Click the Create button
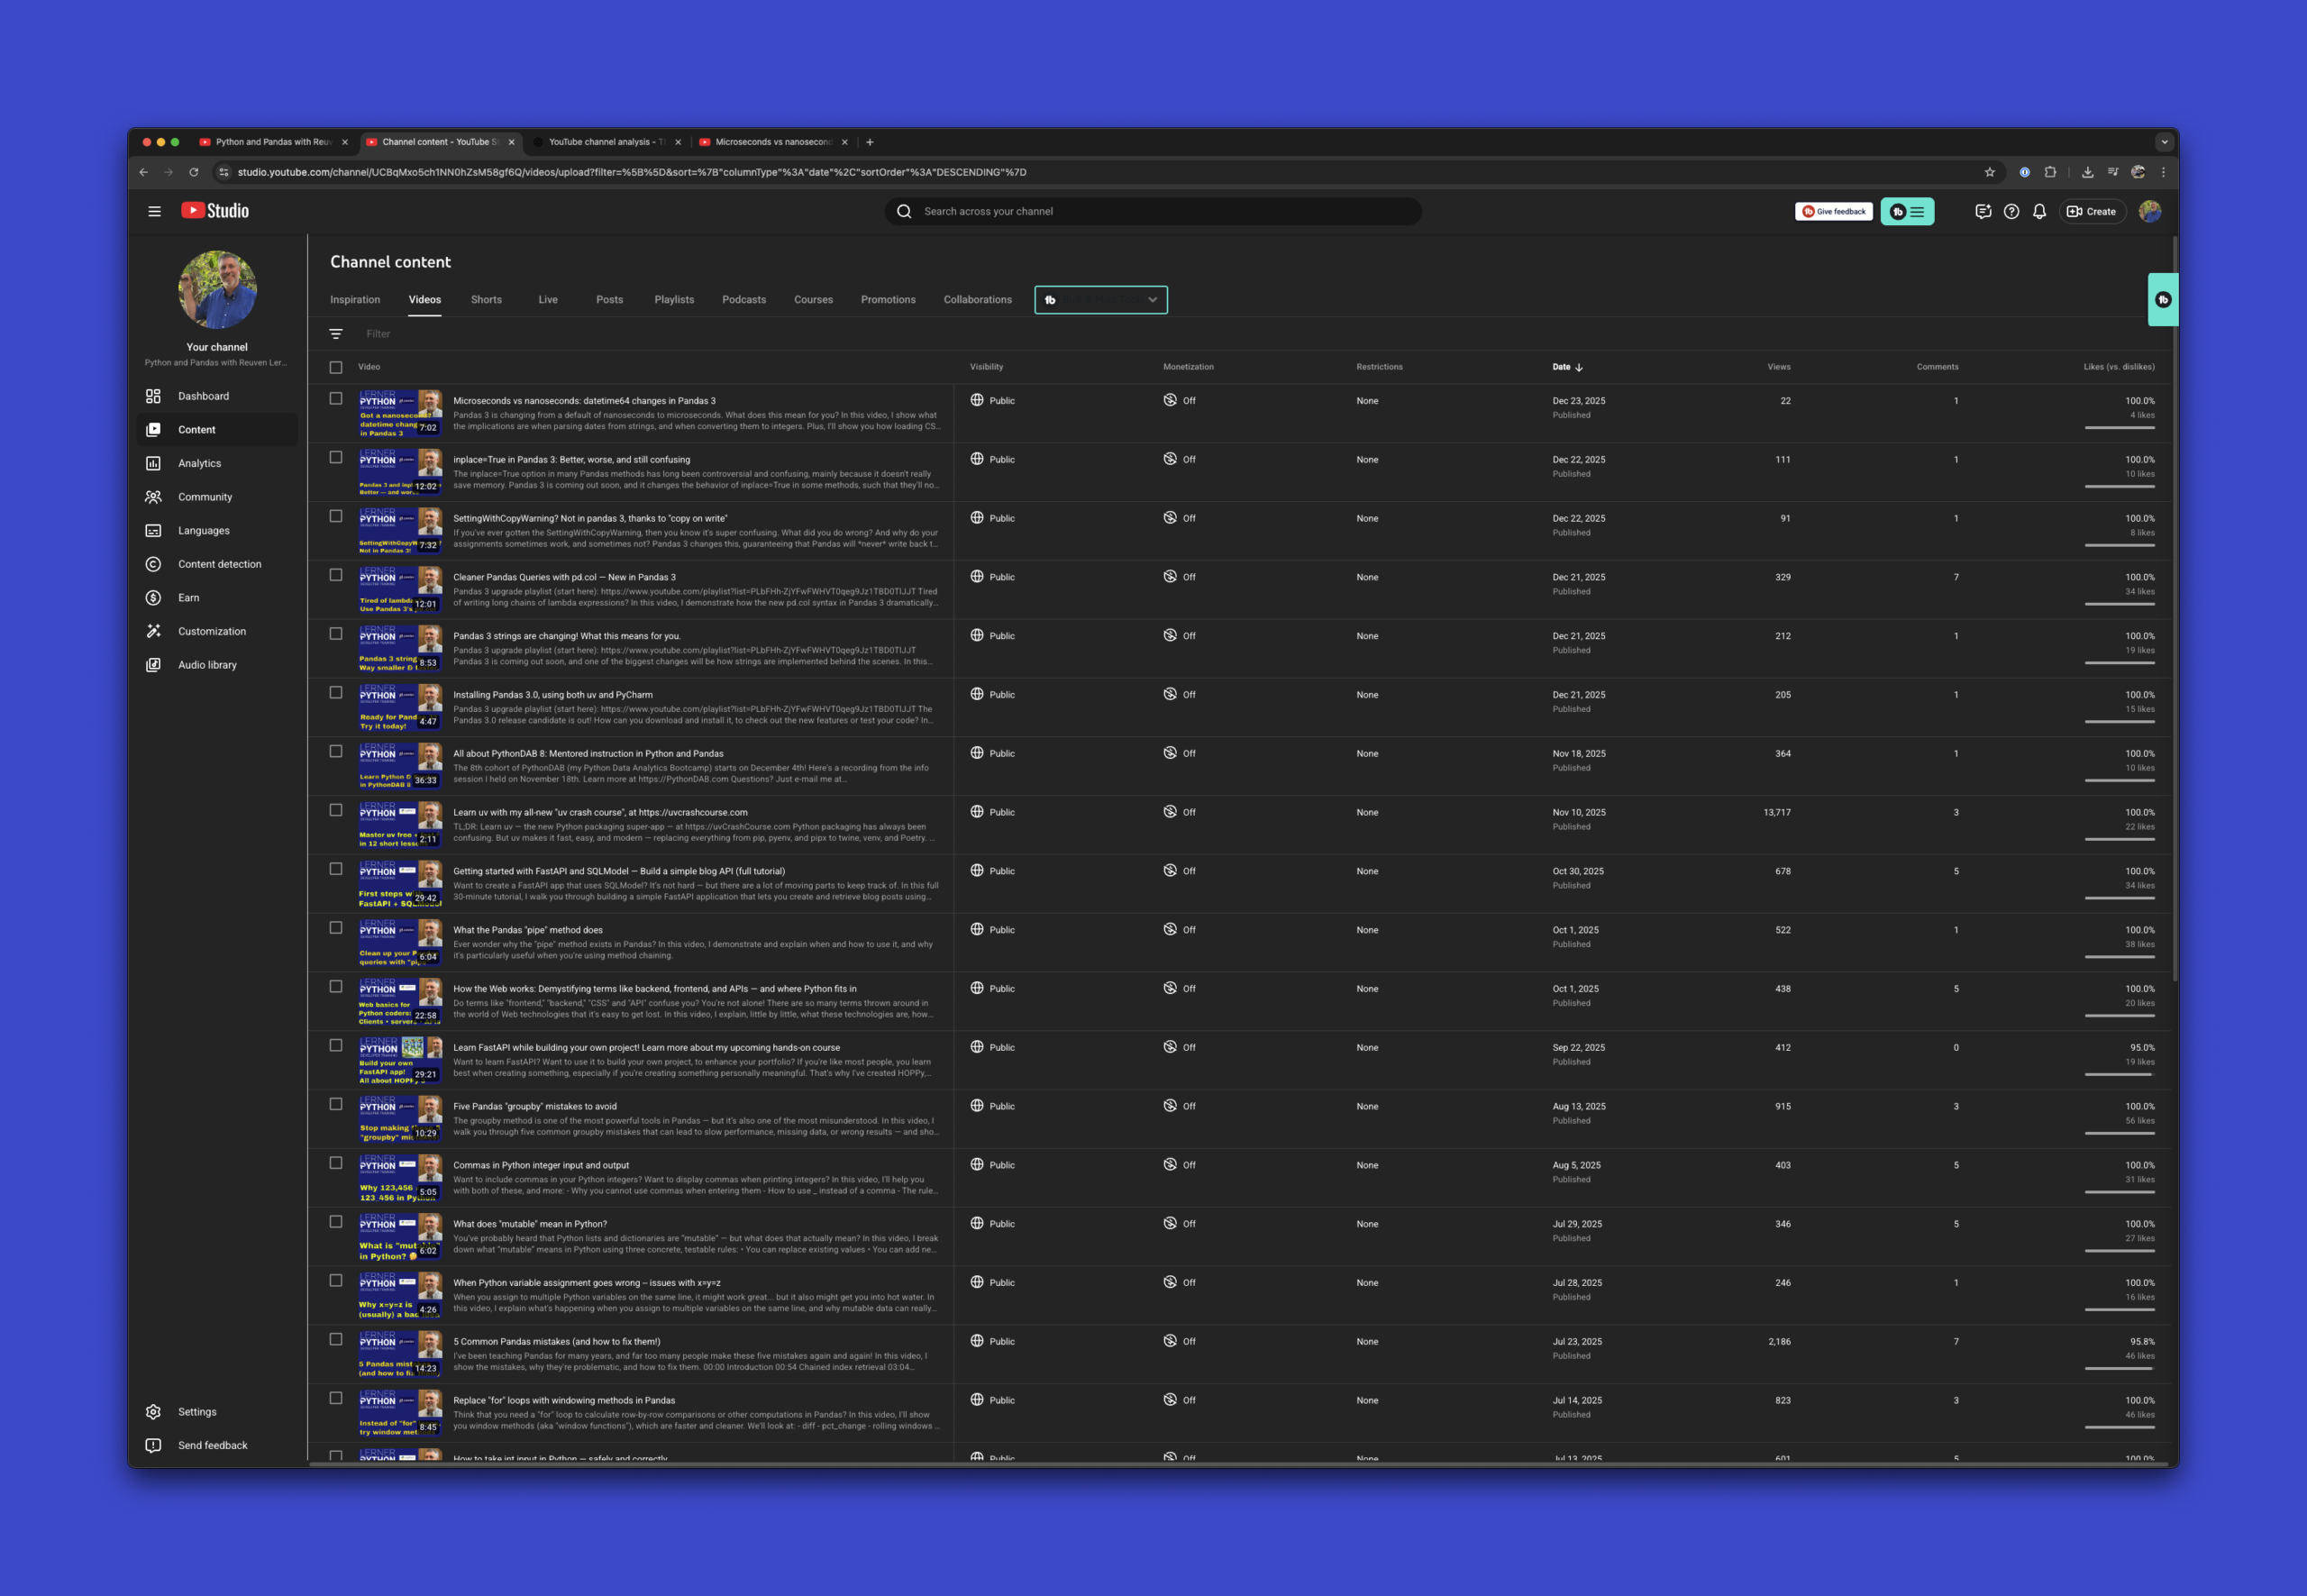Viewport: 2307px width, 1596px height. [x=2091, y=211]
